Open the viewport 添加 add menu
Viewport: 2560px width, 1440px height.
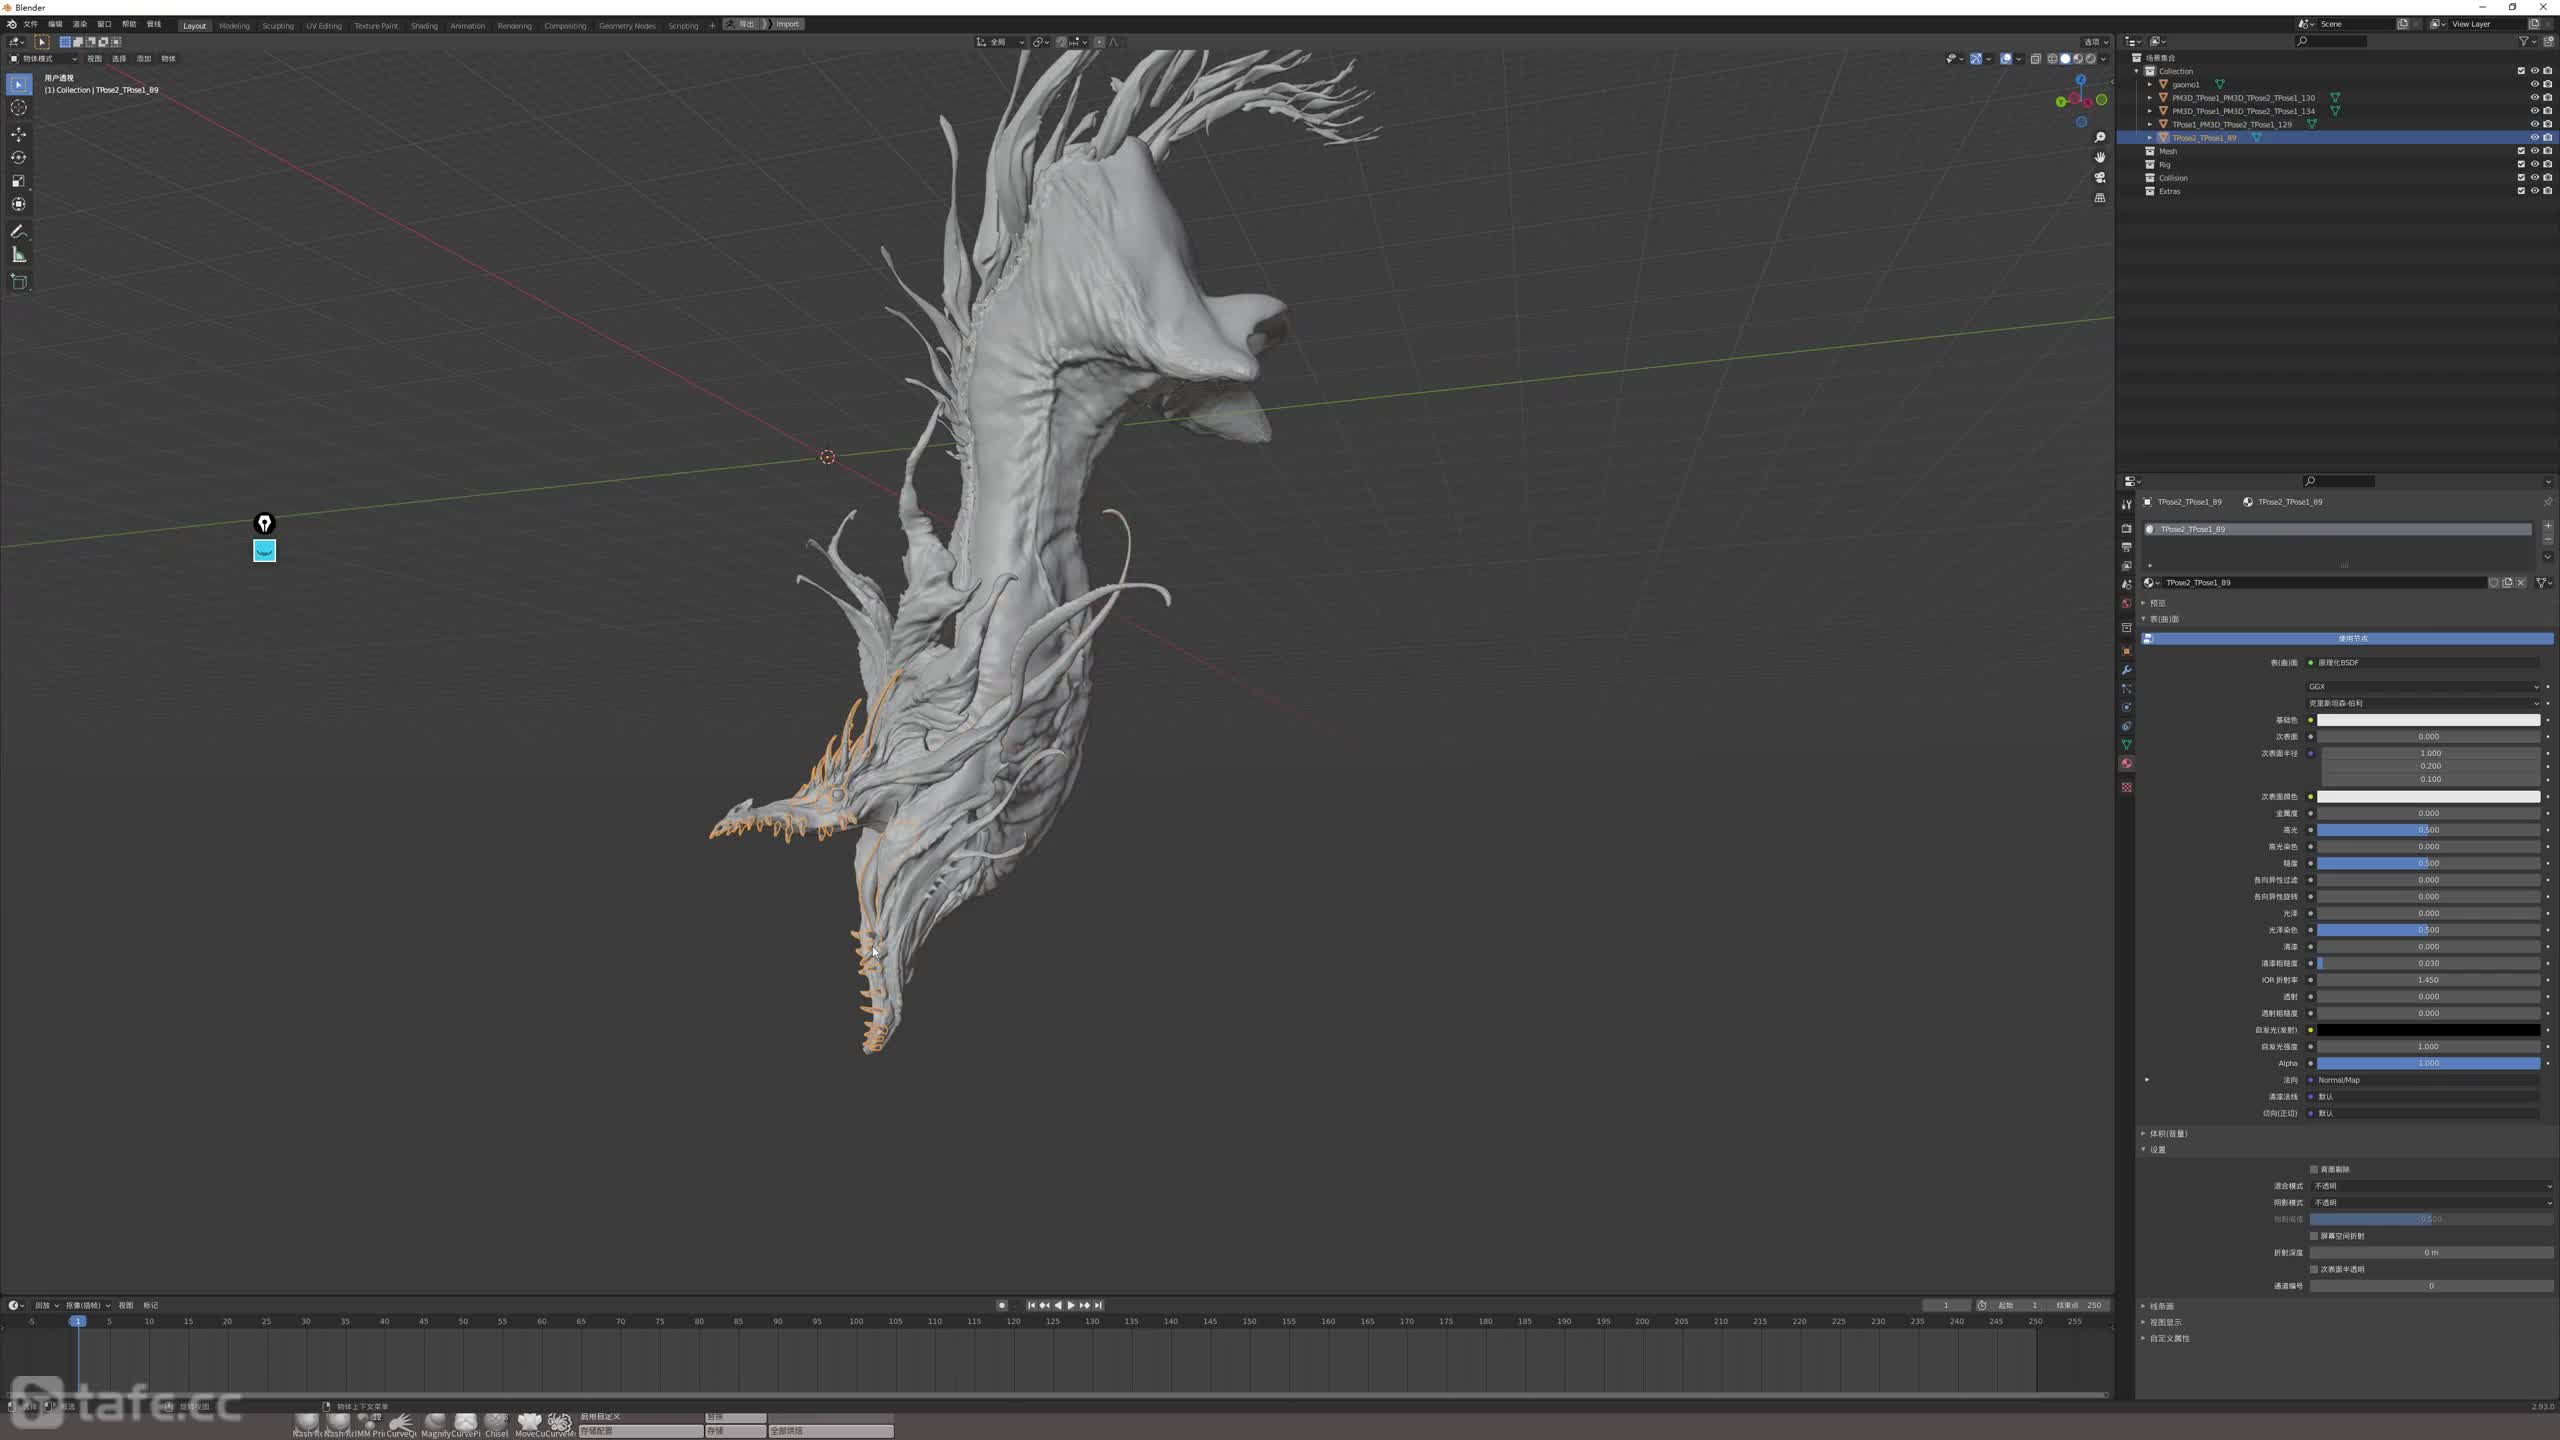(x=143, y=59)
